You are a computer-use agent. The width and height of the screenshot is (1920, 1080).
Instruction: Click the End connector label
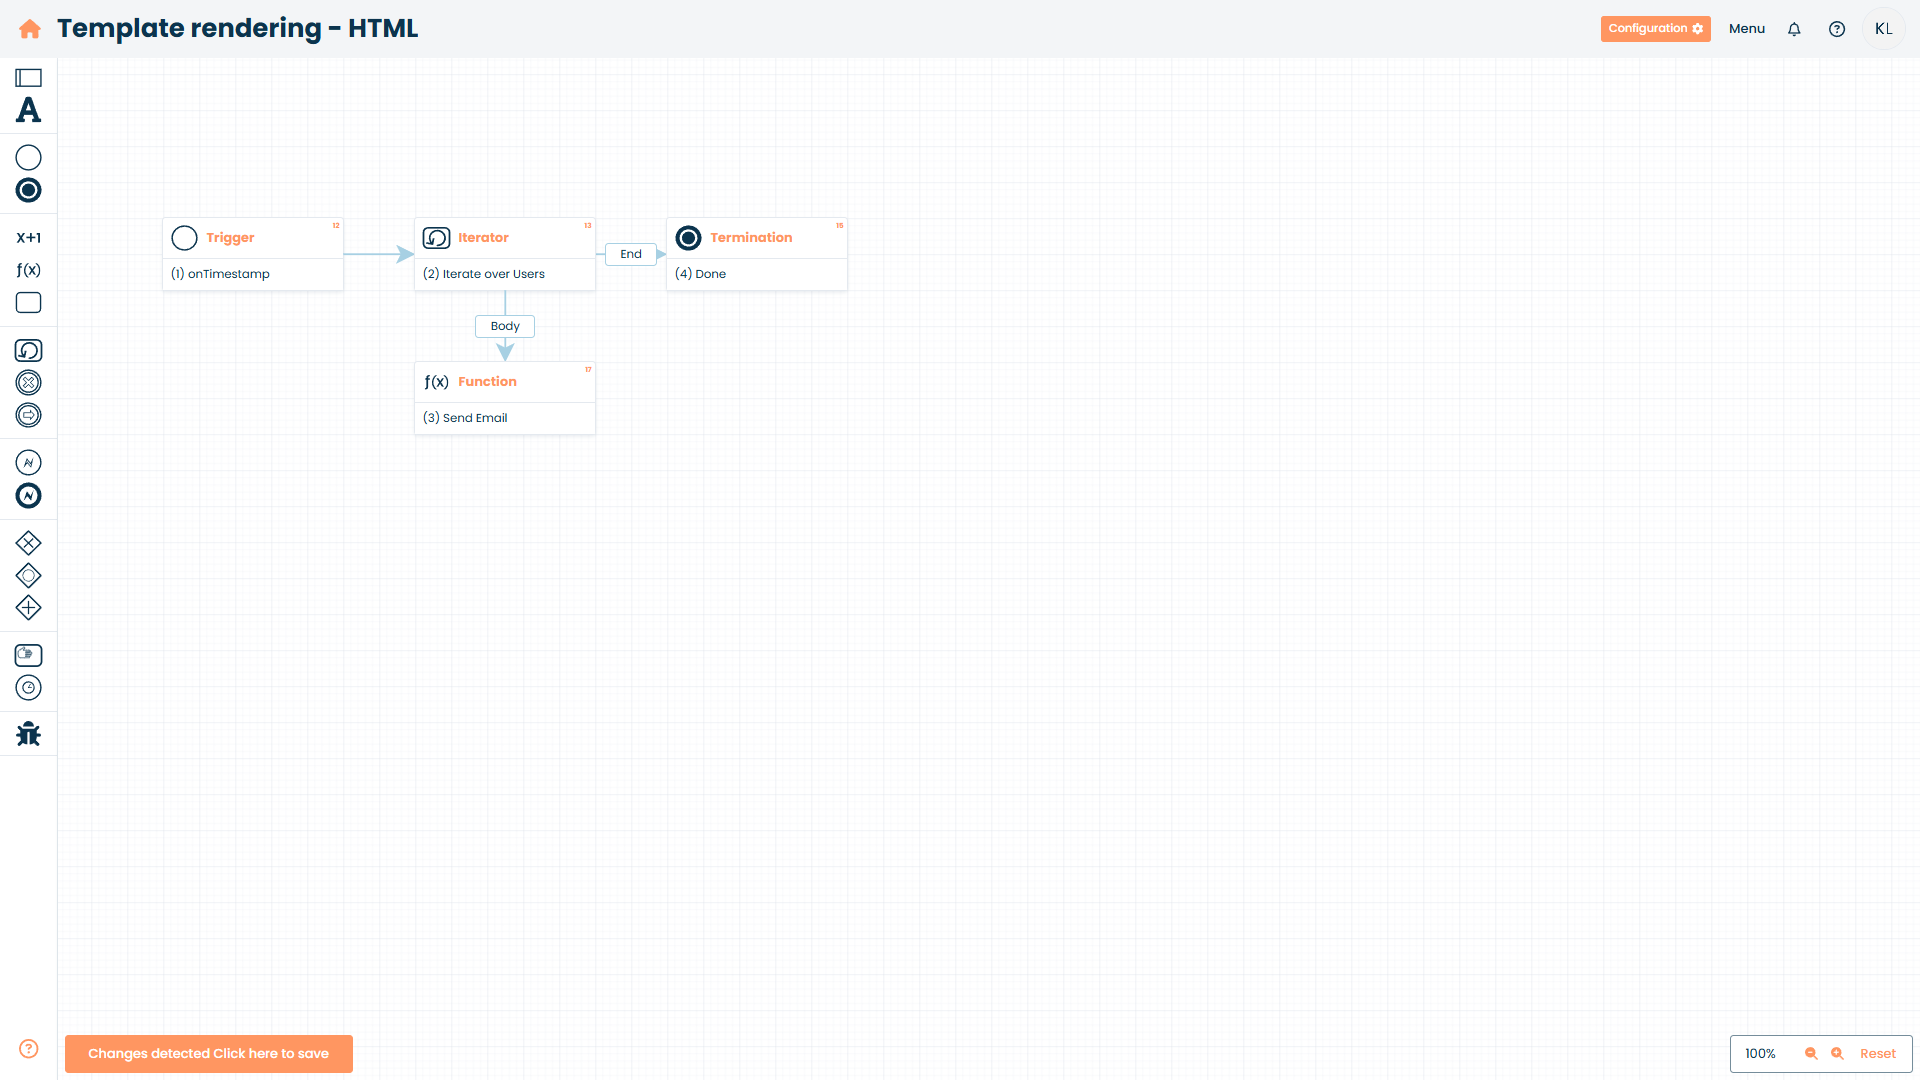pyautogui.click(x=631, y=254)
